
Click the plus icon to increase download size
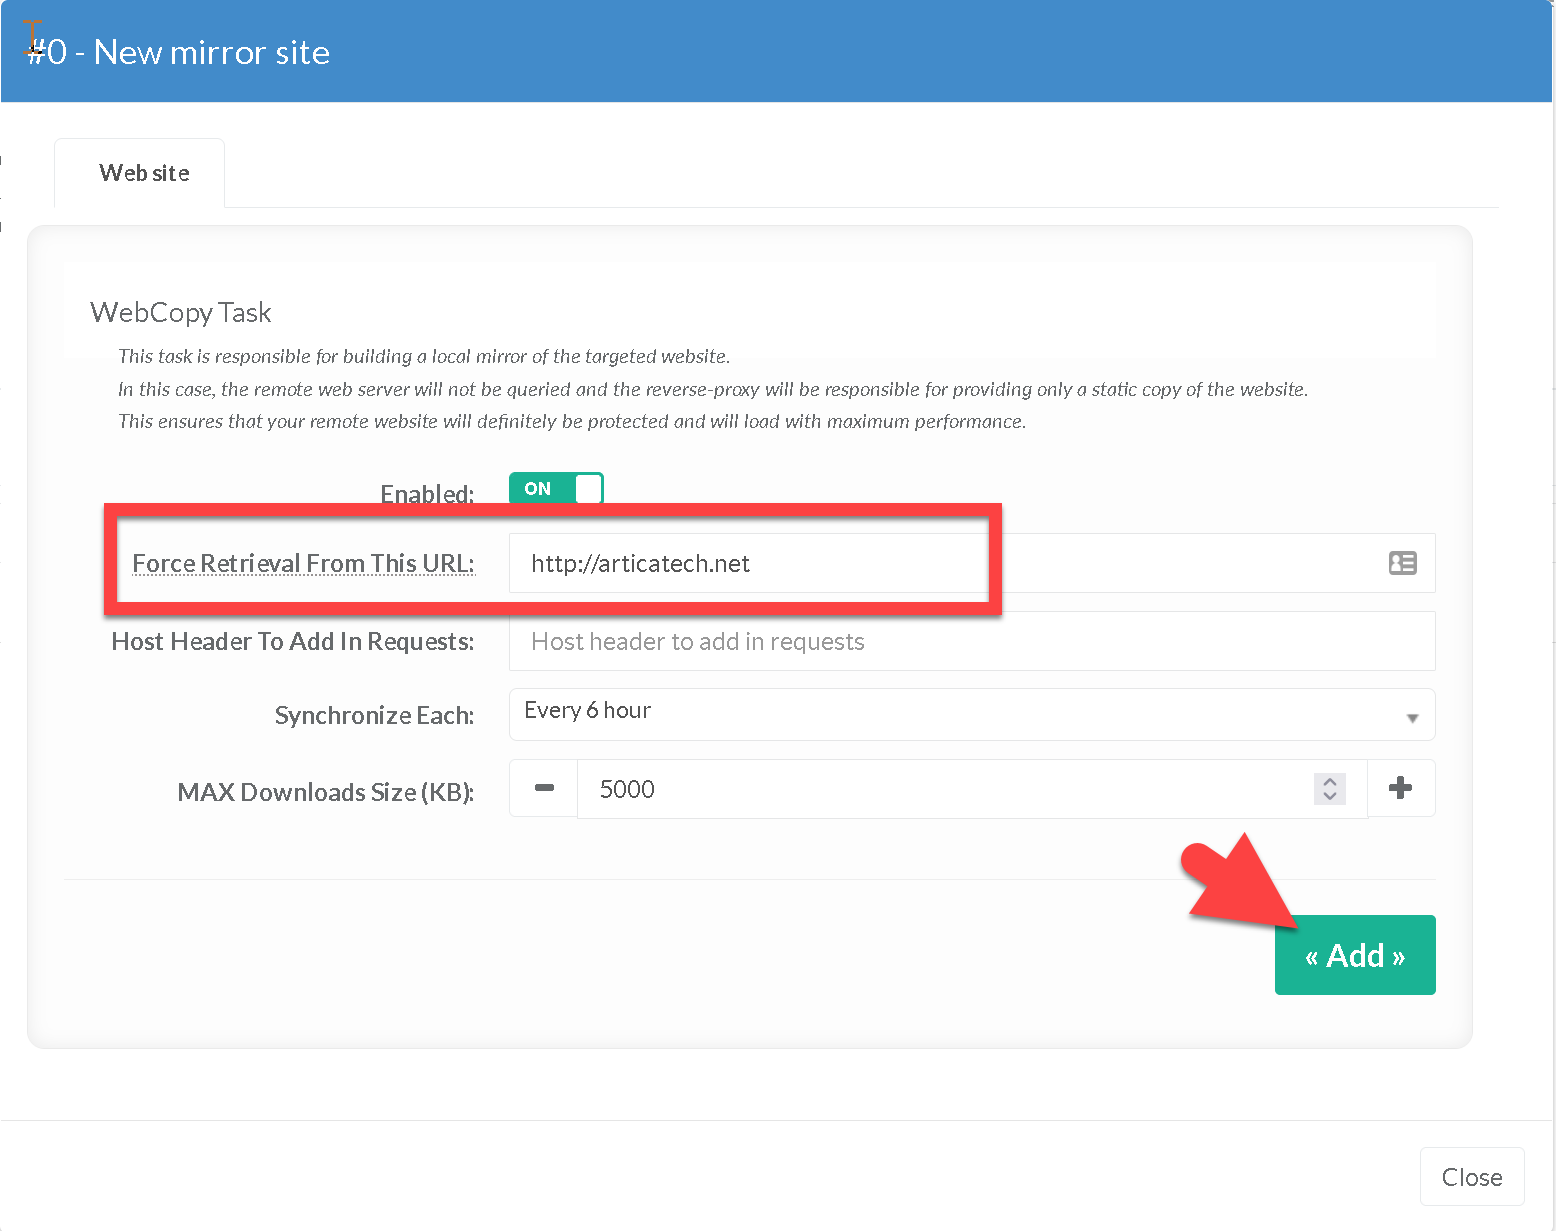[x=1400, y=788]
